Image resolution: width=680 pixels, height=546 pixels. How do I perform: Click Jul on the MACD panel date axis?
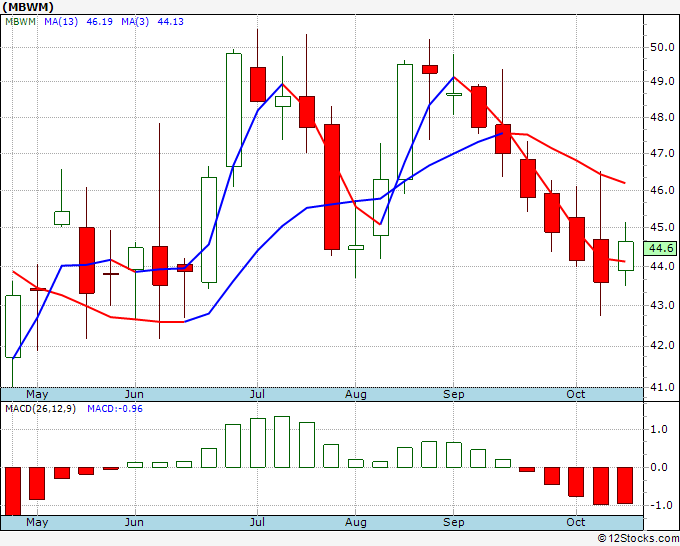click(257, 522)
